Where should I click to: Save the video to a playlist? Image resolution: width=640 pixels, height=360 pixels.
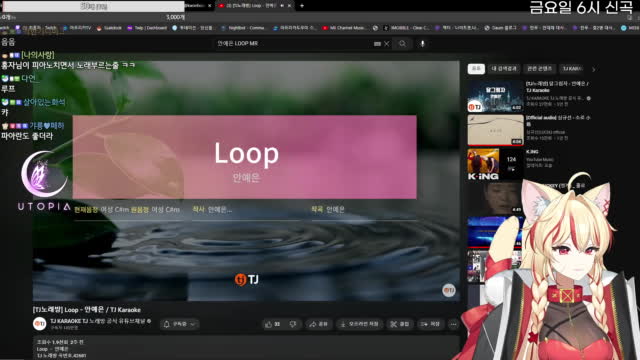(x=430, y=324)
